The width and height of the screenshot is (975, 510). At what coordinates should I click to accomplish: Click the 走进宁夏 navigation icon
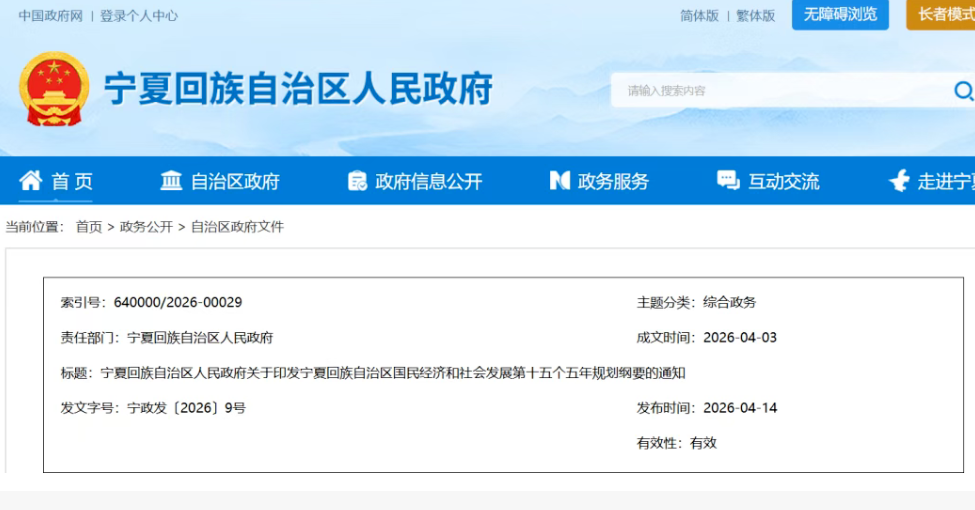pos(899,181)
